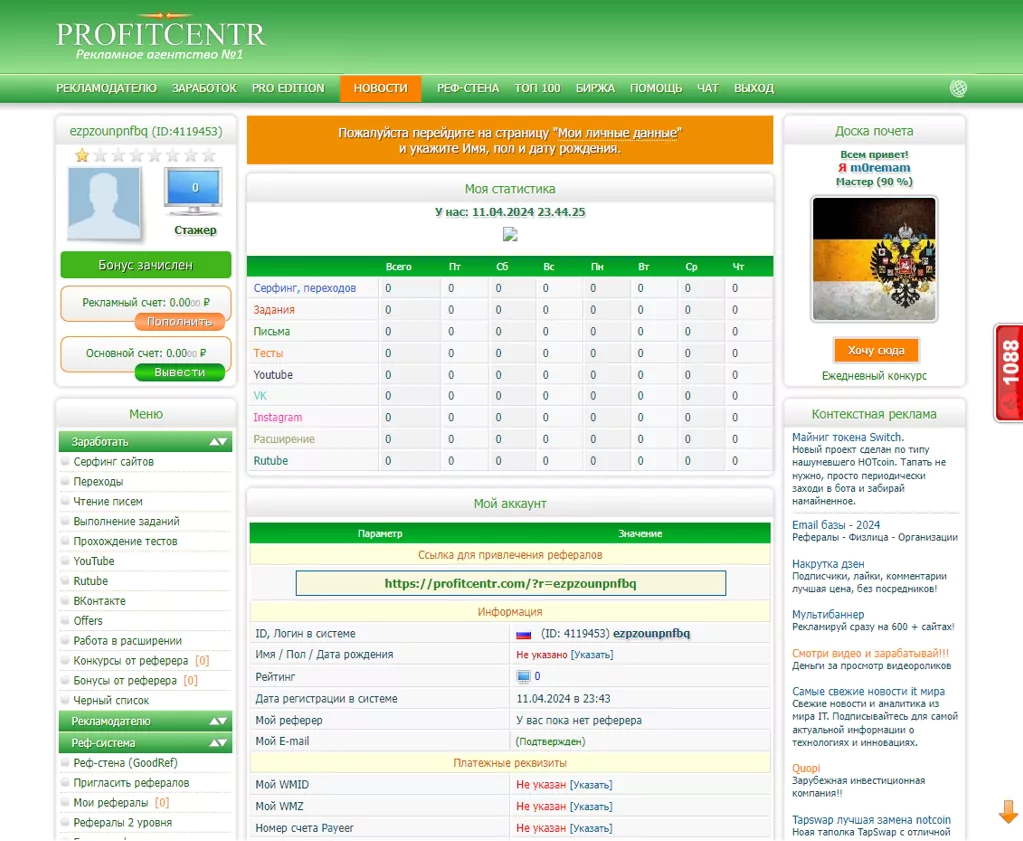1023x841 pixels.
Task: Expand the Рекламодателю menu section
Action: (219, 722)
